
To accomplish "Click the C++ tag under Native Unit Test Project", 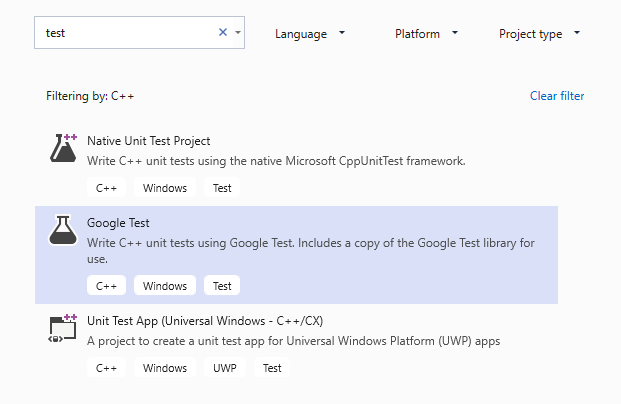I will (x=106, y=187).
